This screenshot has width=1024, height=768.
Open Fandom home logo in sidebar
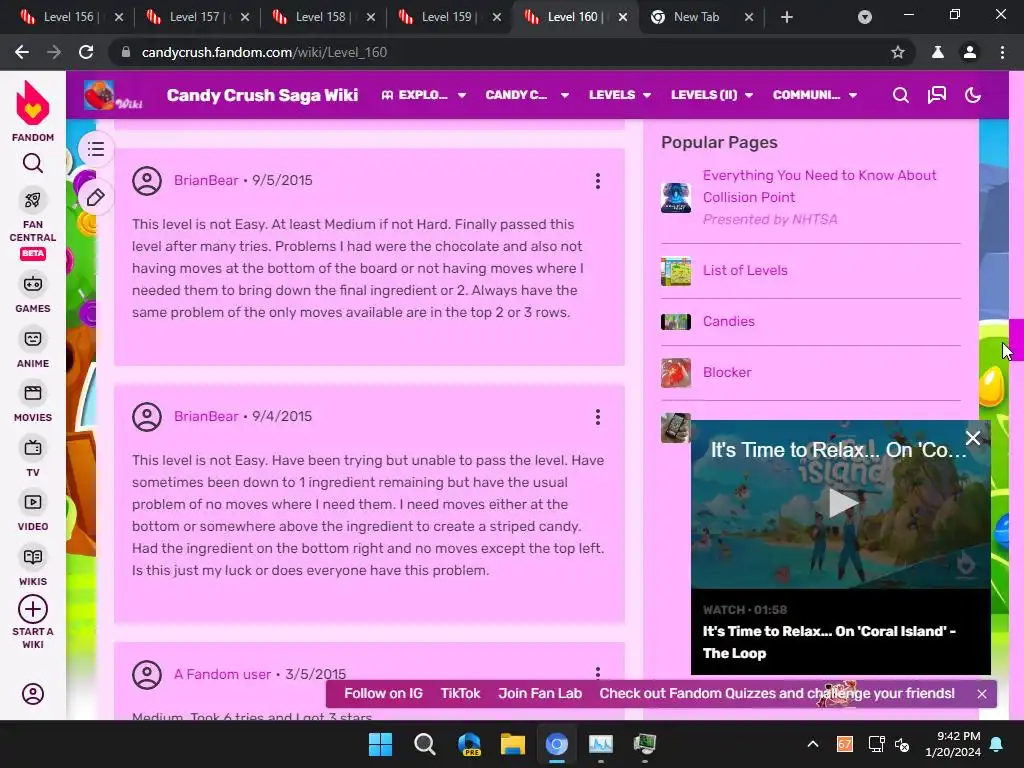33,103
